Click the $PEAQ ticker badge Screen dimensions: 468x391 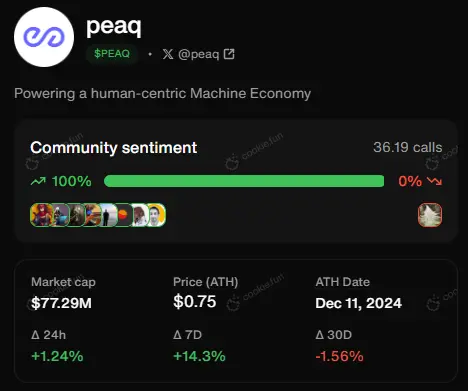pos(112,54)
